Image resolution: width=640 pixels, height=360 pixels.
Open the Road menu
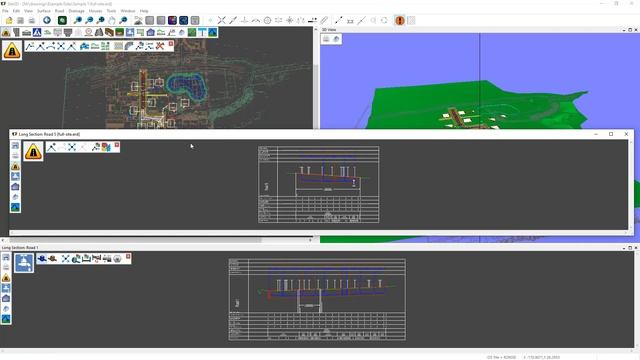point(60,11)
